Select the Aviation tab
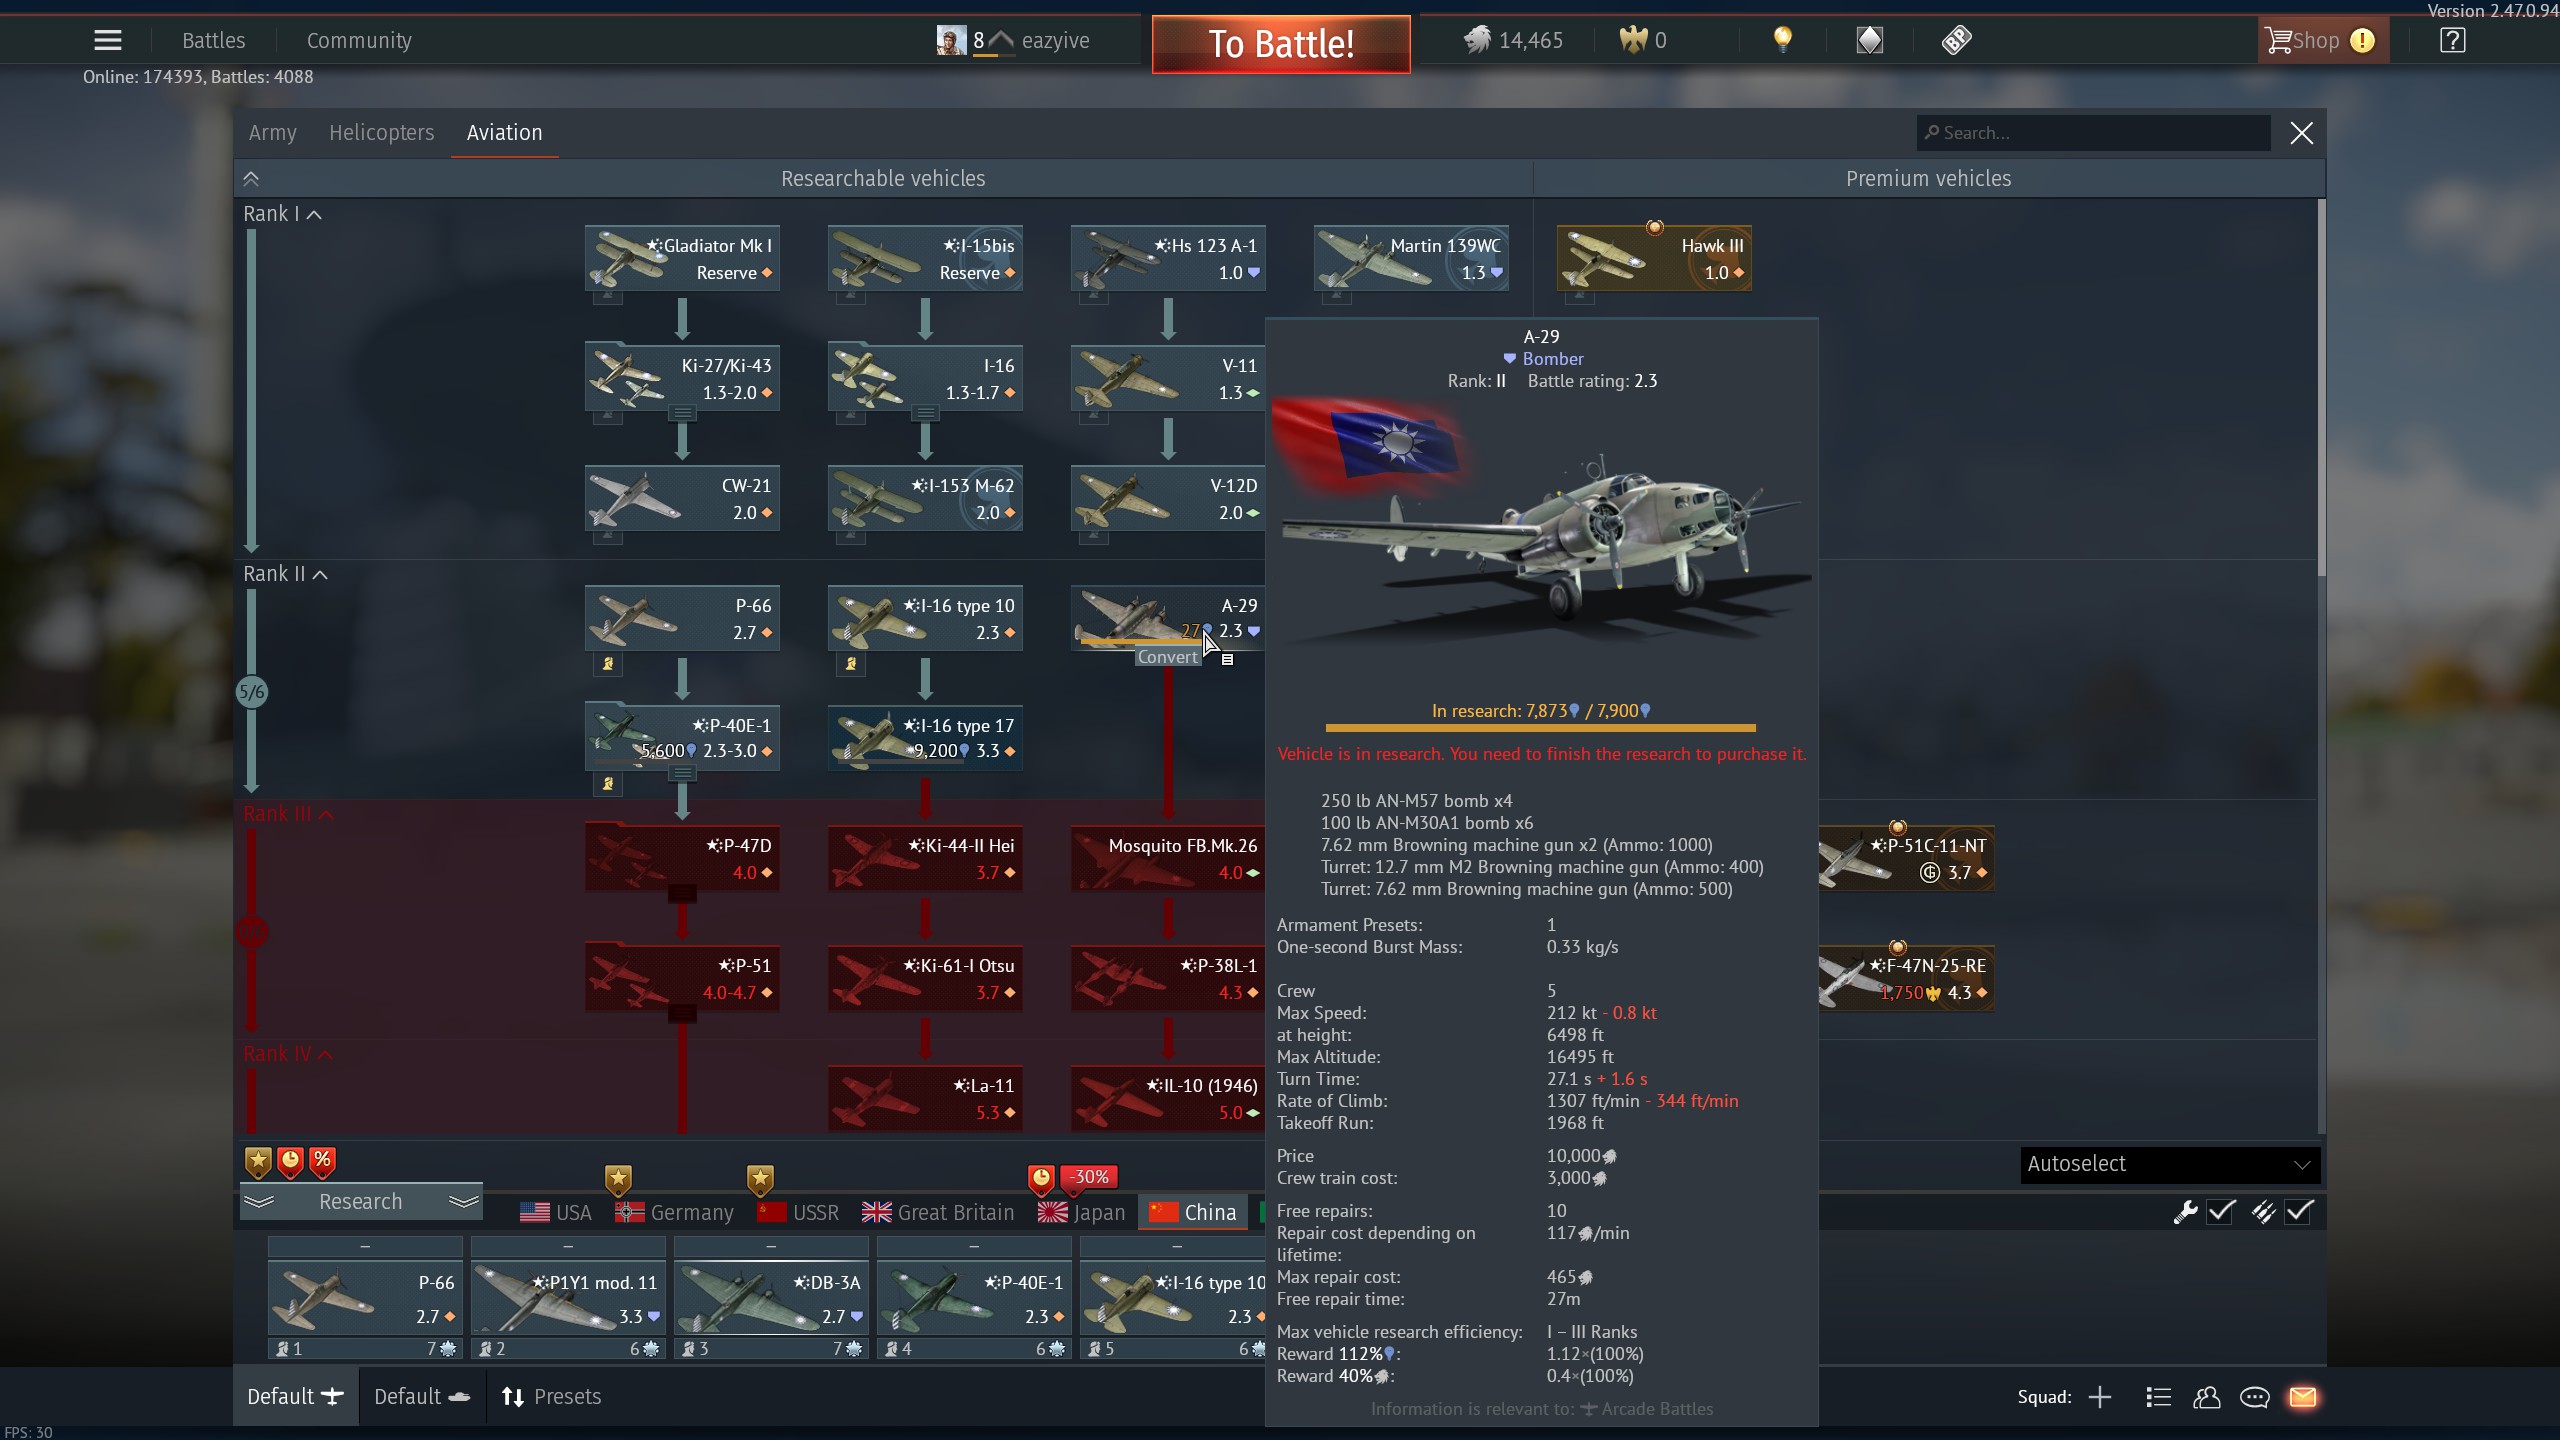Viewport: 2560px width, 1440px height. tap(504, 133)
